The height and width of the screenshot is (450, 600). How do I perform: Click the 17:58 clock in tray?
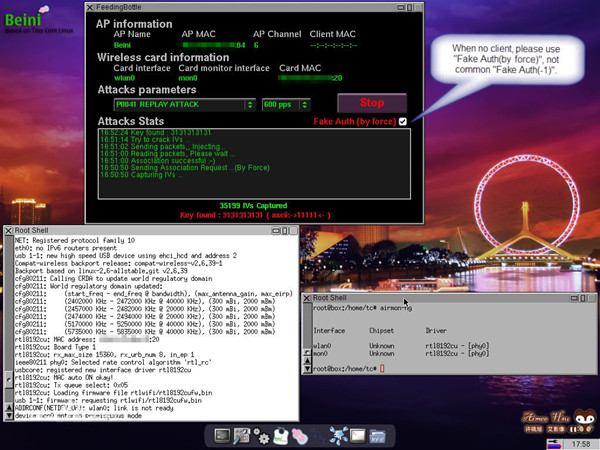click(579, 442)
